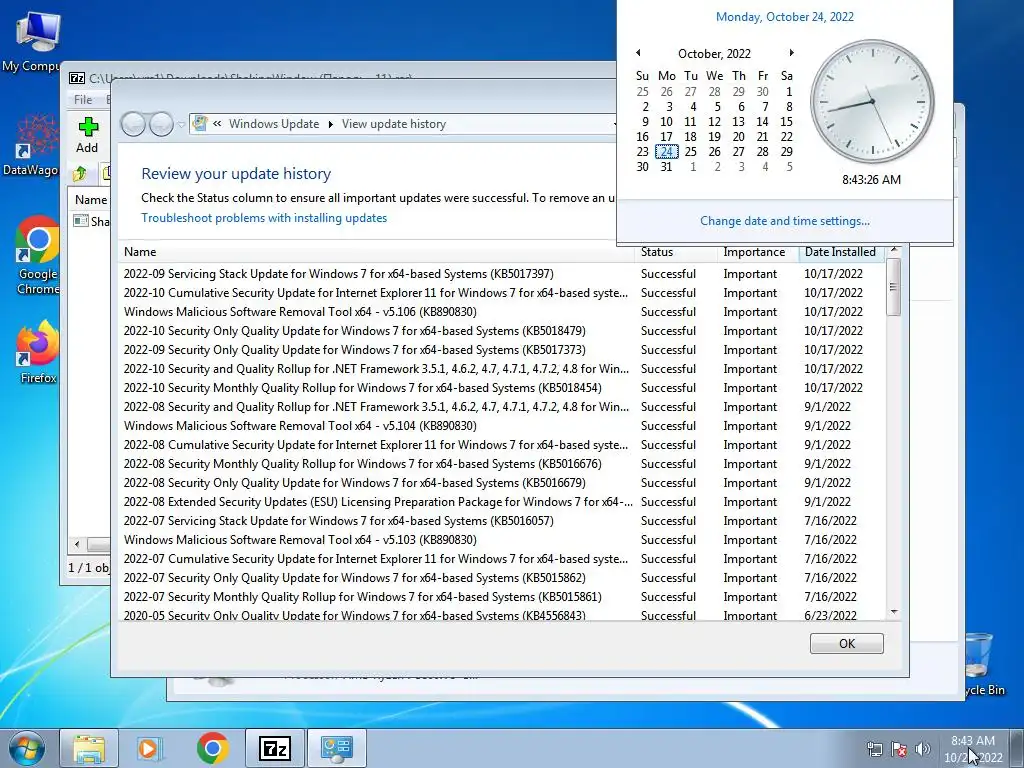This screenshot has width=1024, height=768.
Task: Go back in Windows Update window
Action: point(134,124)
